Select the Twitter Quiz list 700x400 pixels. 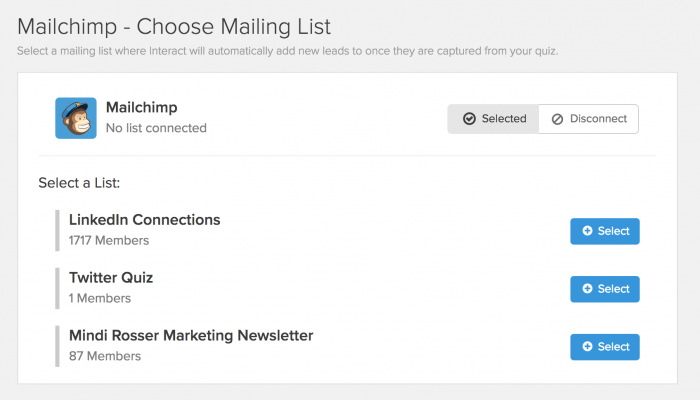605,289
